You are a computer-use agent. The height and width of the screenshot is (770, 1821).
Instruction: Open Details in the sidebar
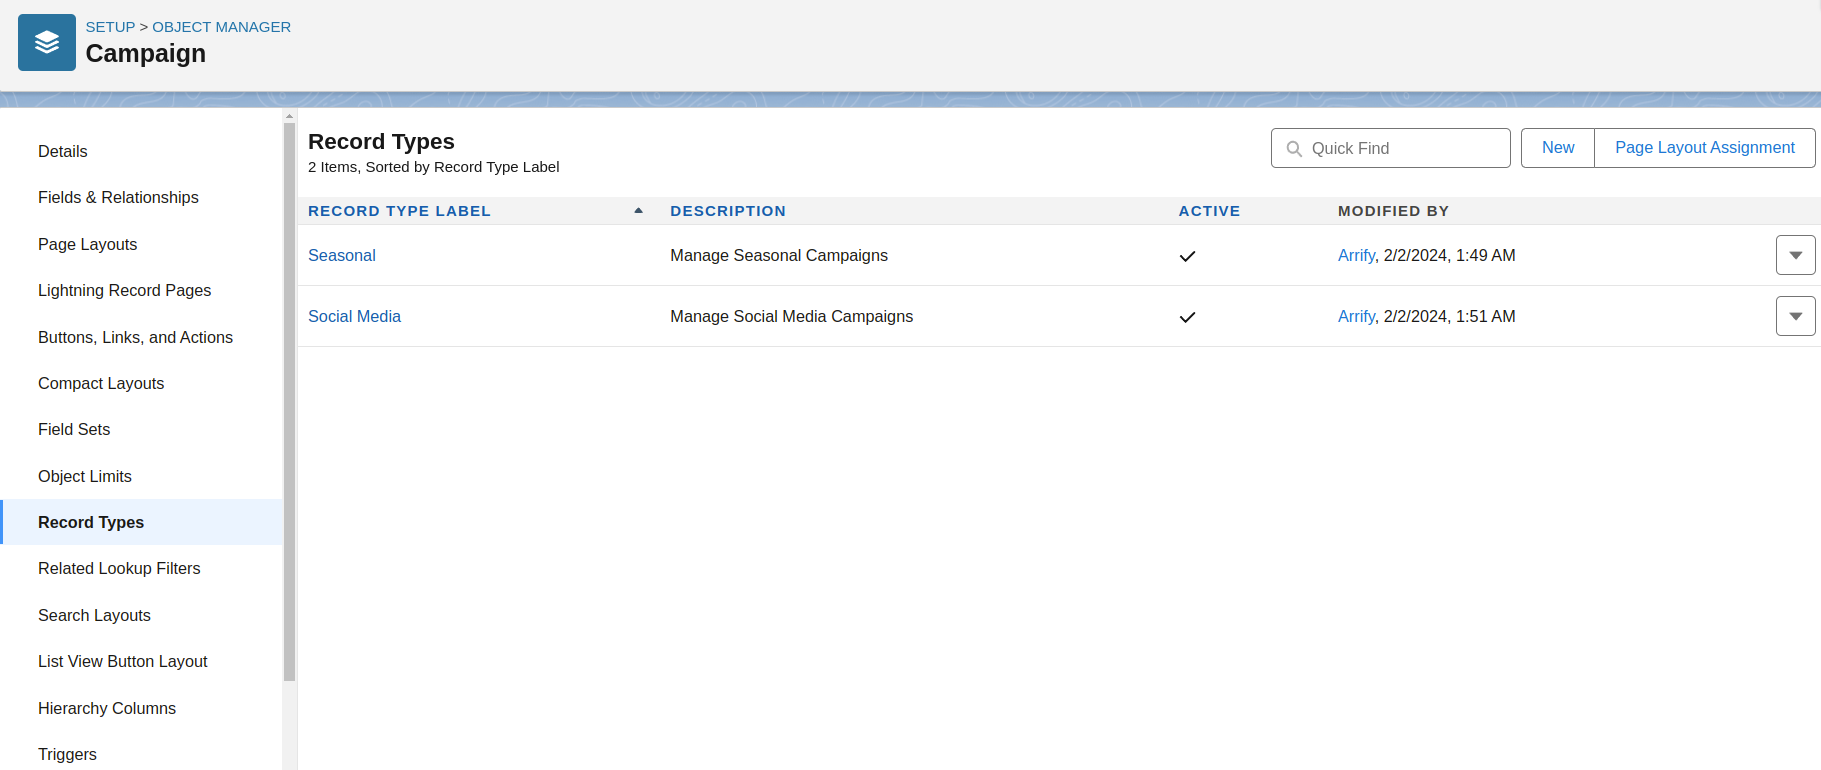pyautogui.click(x=63, y=151)
